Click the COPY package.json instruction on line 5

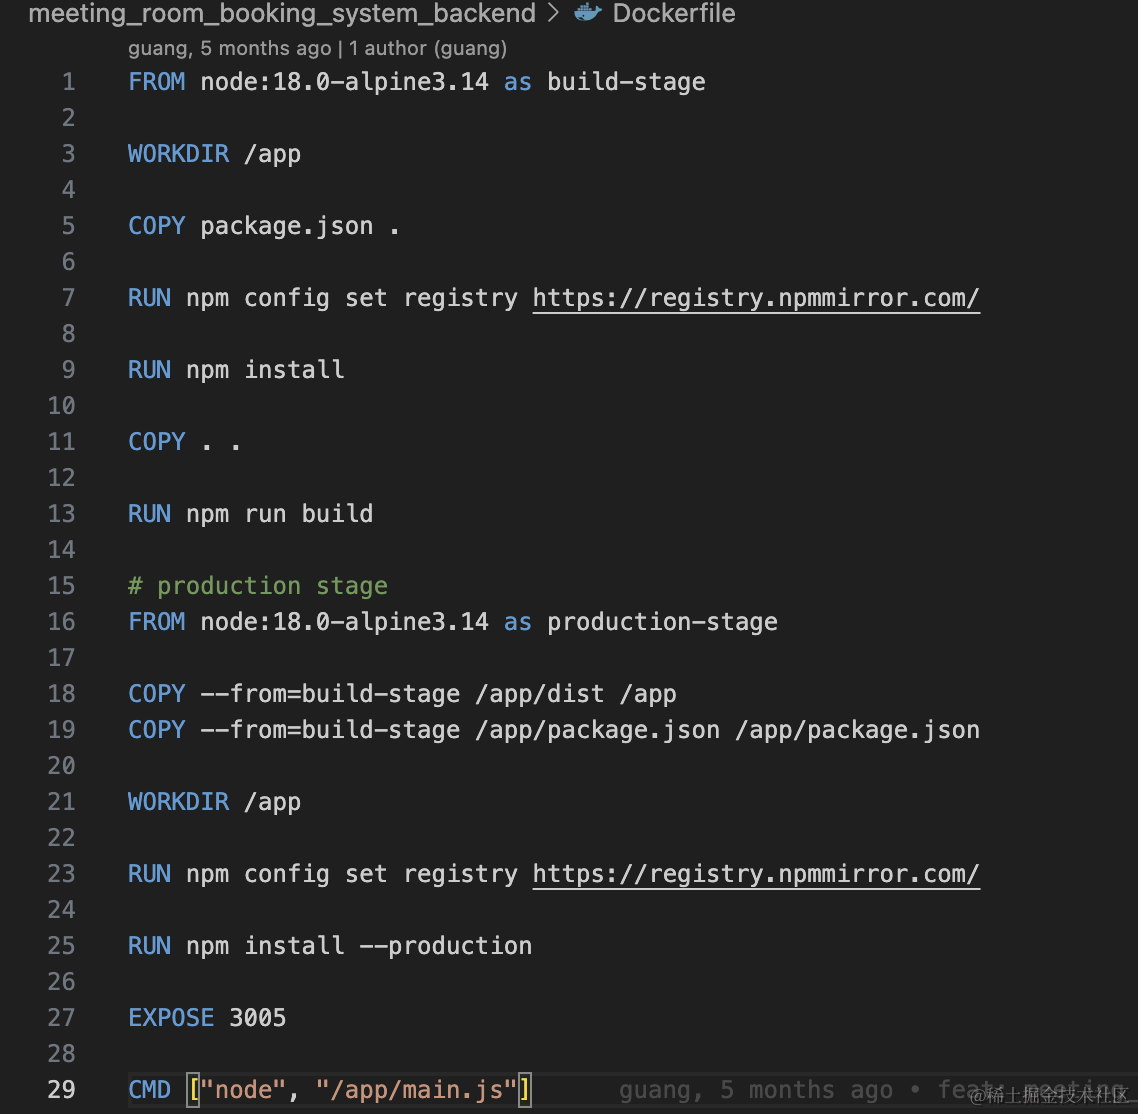(263, 226)
